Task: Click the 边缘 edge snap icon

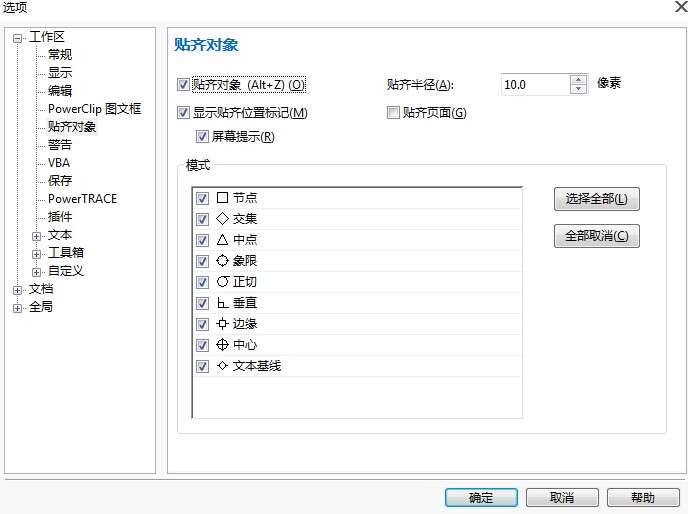Action: 222,323
